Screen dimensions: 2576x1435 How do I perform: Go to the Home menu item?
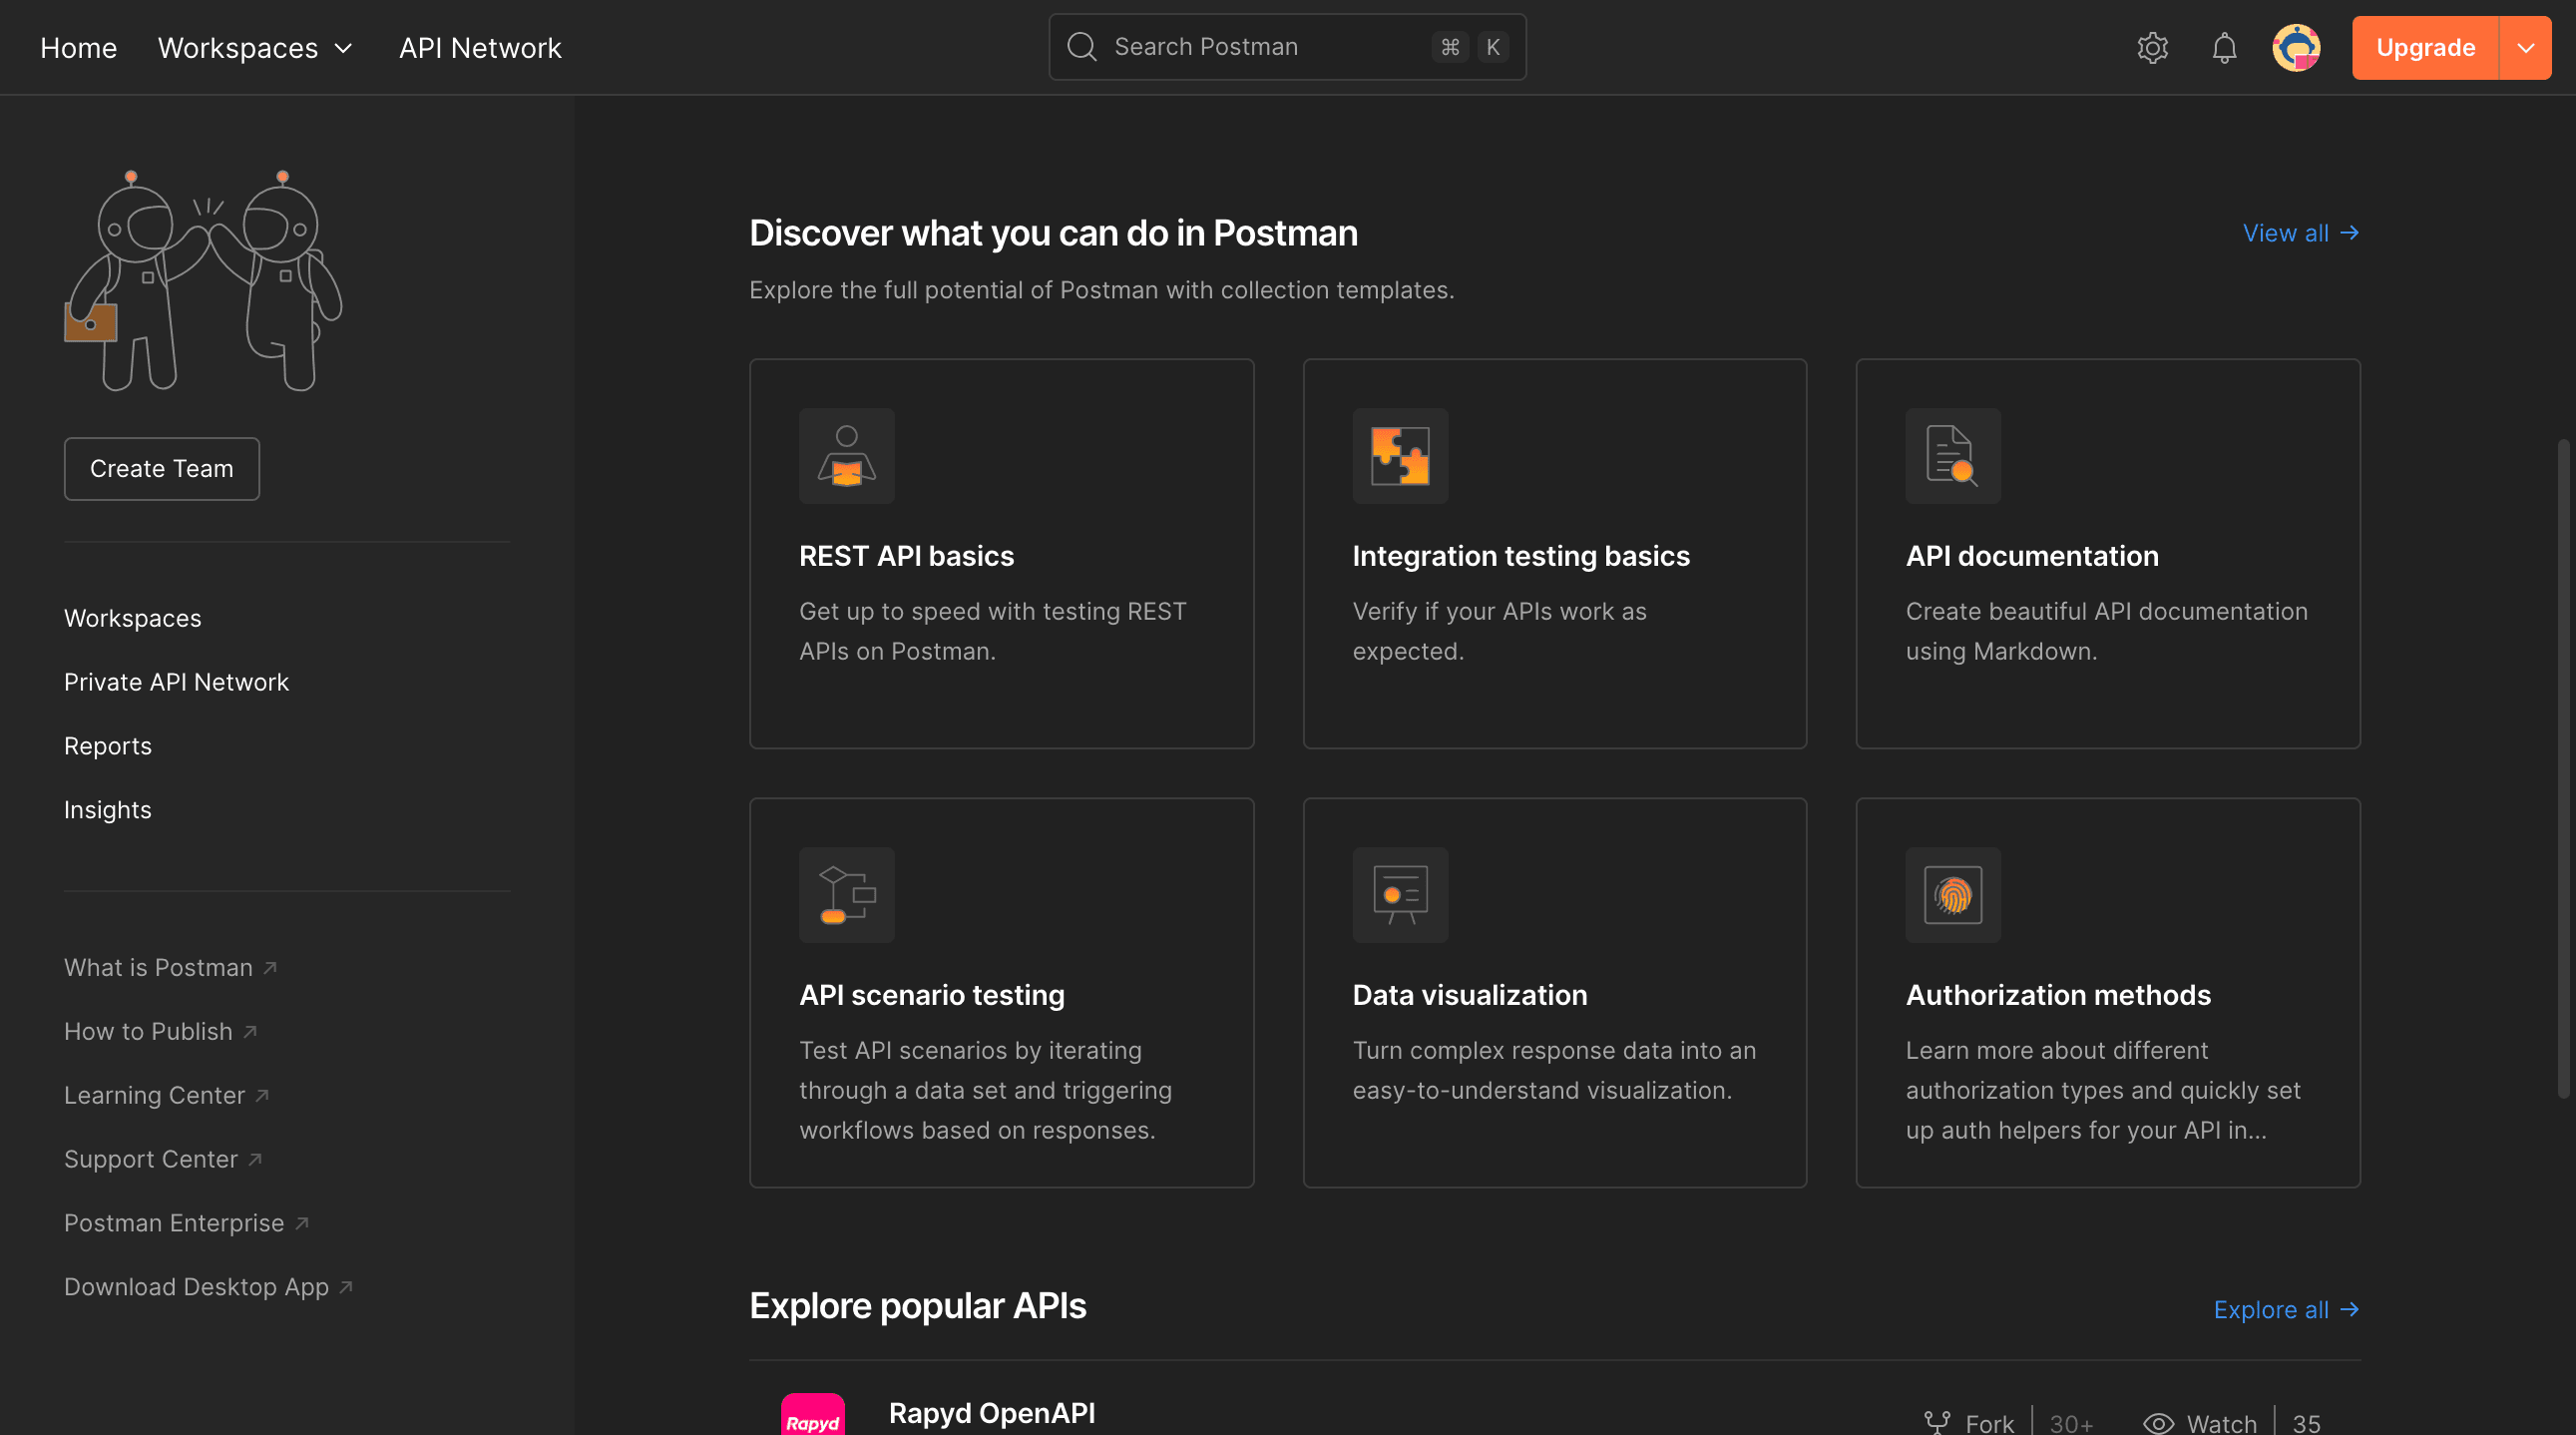point(78,47)
